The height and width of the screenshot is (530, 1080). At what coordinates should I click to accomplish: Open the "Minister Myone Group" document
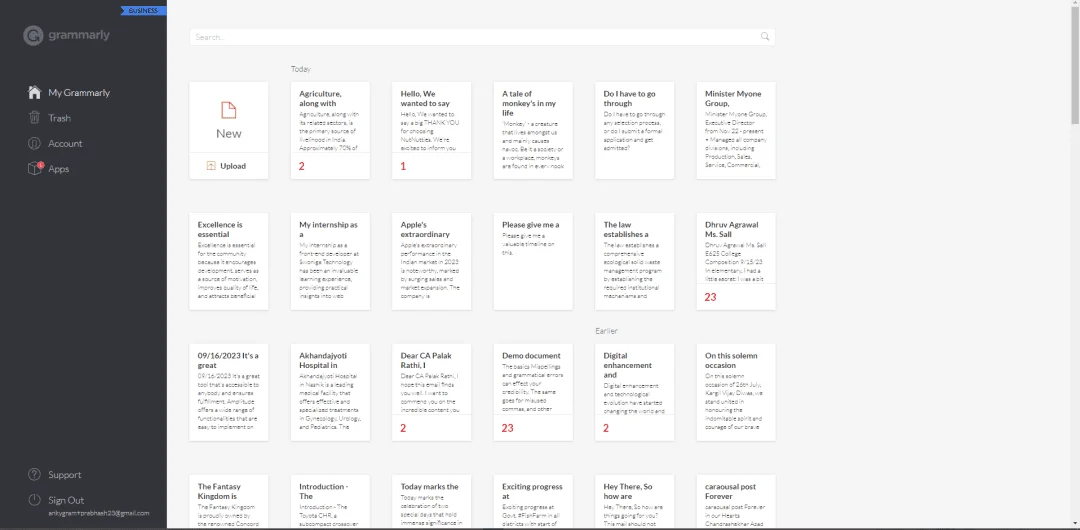click(736, 130)
